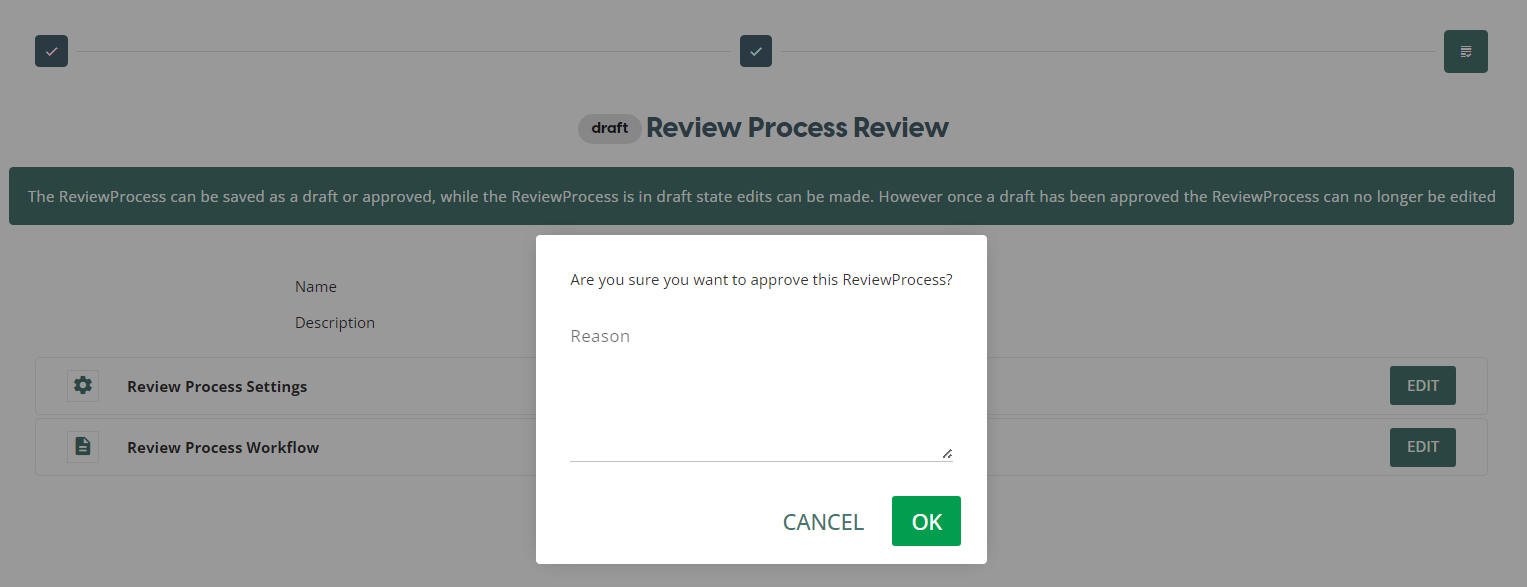
Task: Click the approval confirmation question text
Action: (x=761, y=280)
